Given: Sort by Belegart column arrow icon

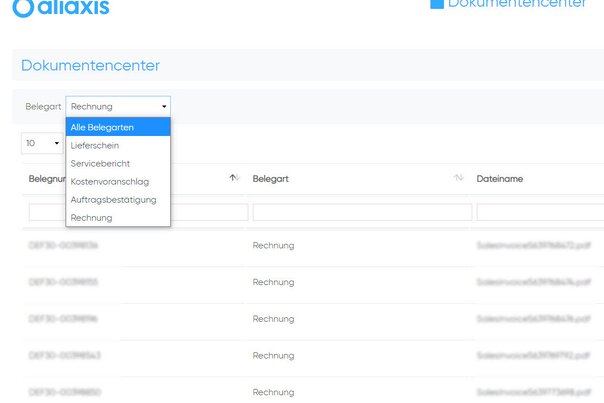Looking at the screenshot, I should coord(458,178).
